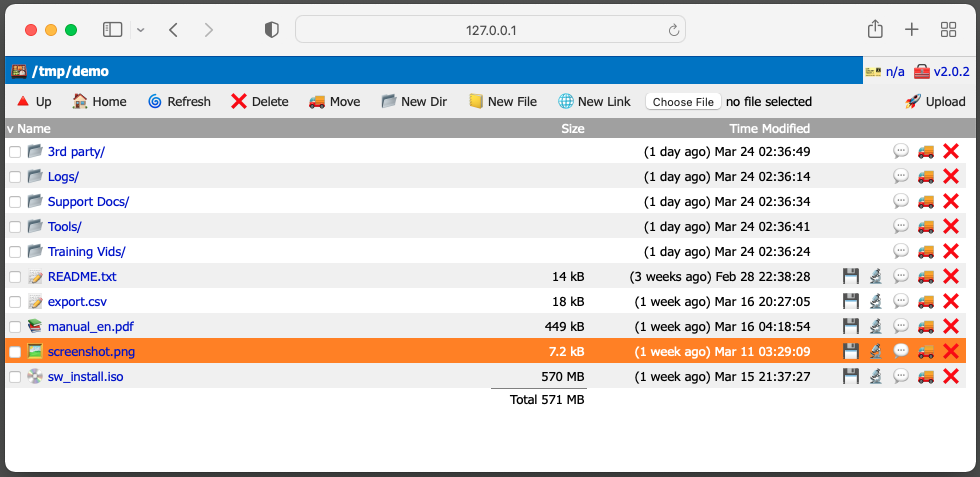Image resolution: width=980 pixels, height=477 pixels.
Task: Open README.txt file link
Action: pos(82,276)
